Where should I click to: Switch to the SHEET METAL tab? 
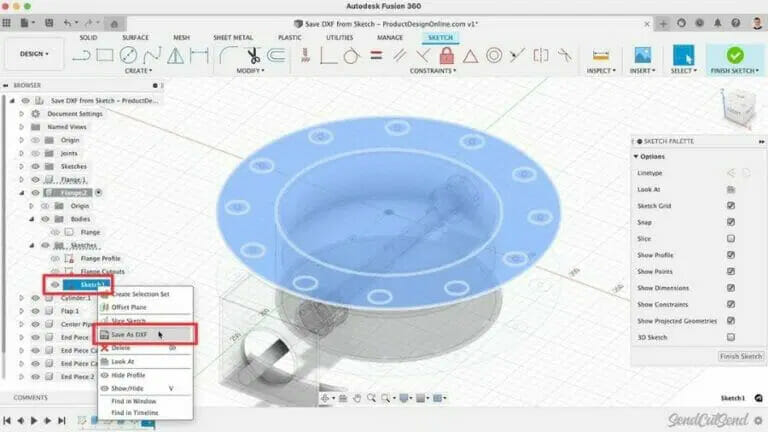[233, 37]
